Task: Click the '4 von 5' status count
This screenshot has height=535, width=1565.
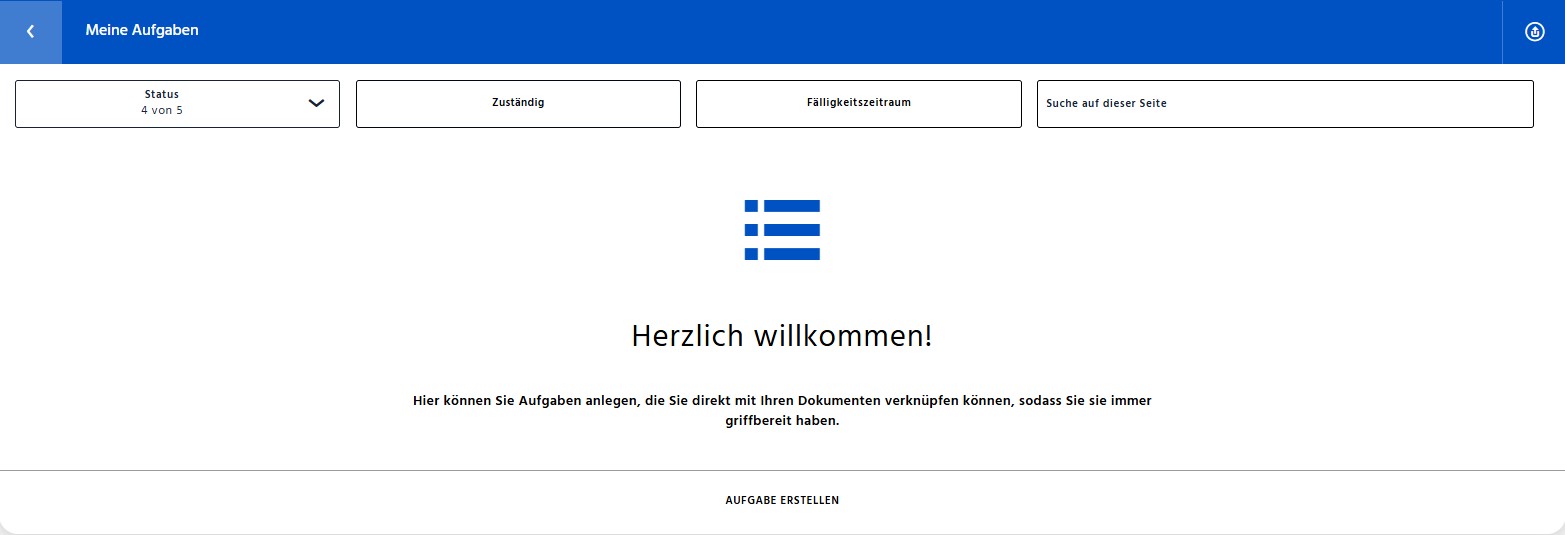Action: 162,111
